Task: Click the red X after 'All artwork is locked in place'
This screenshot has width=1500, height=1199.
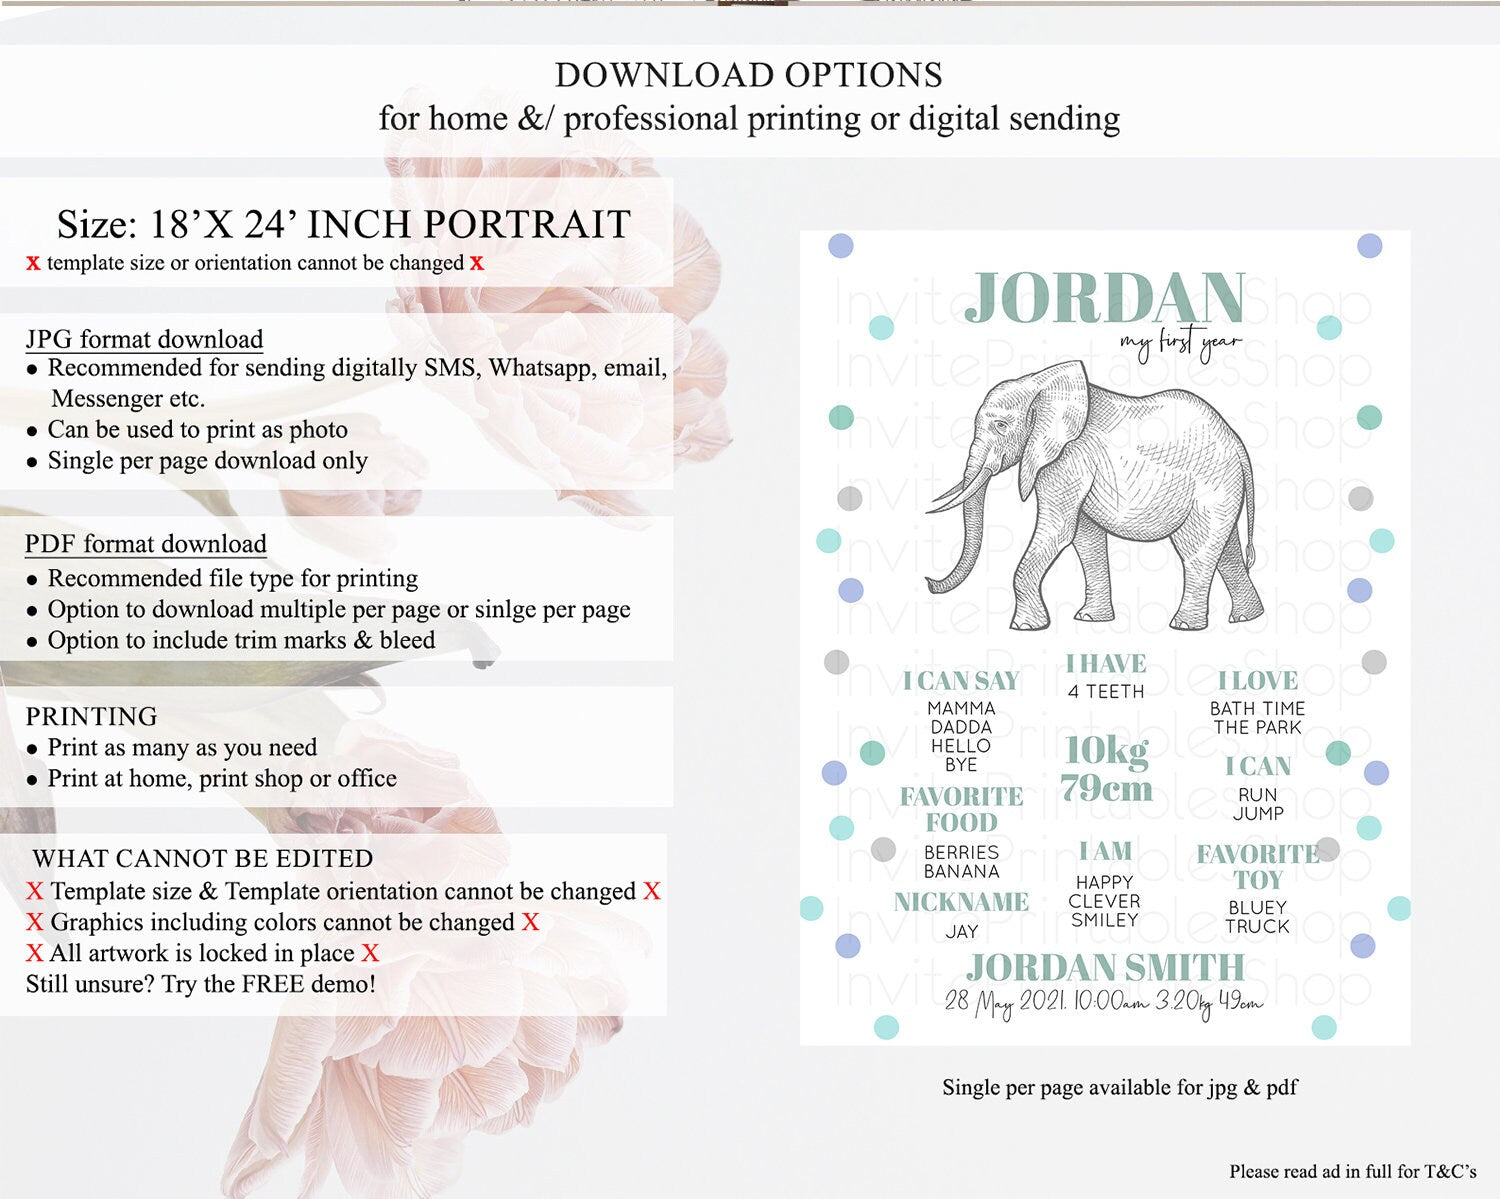Action: [370, 953]
